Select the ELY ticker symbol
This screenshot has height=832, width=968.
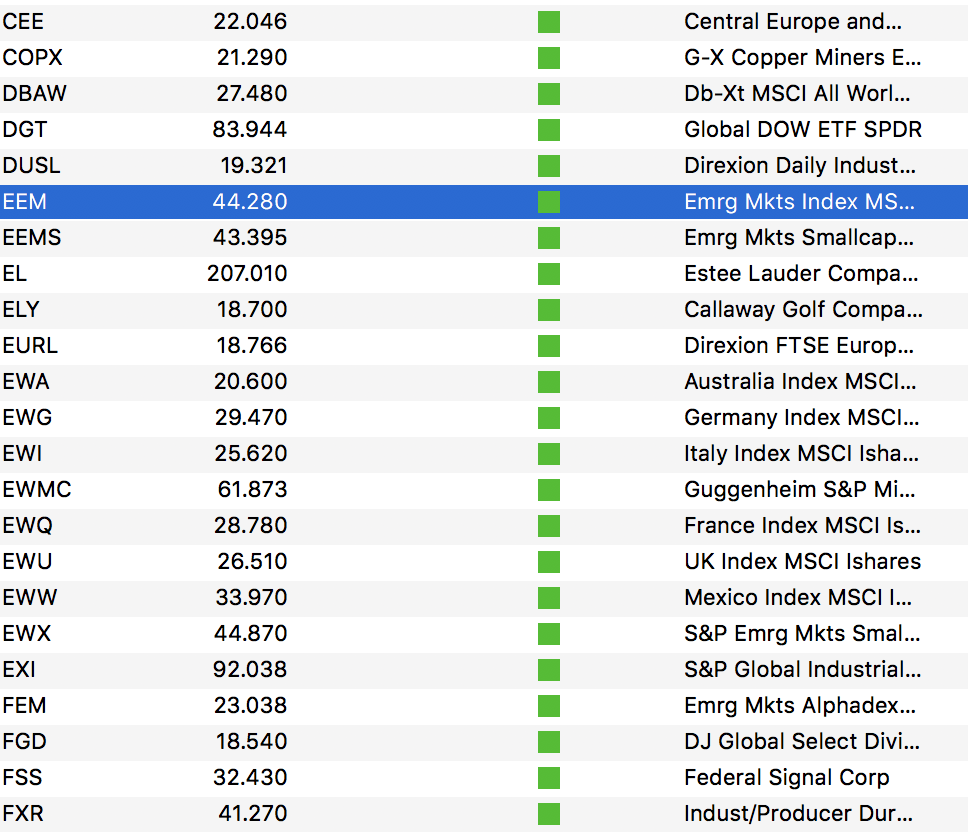(x=20, y=309)
